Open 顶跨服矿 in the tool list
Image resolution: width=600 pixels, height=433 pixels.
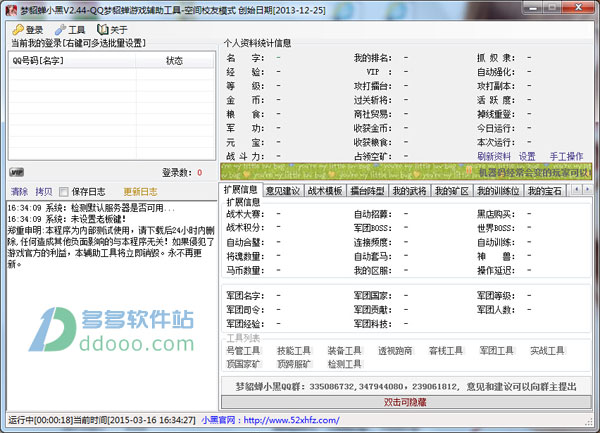(x=294, y=364)
